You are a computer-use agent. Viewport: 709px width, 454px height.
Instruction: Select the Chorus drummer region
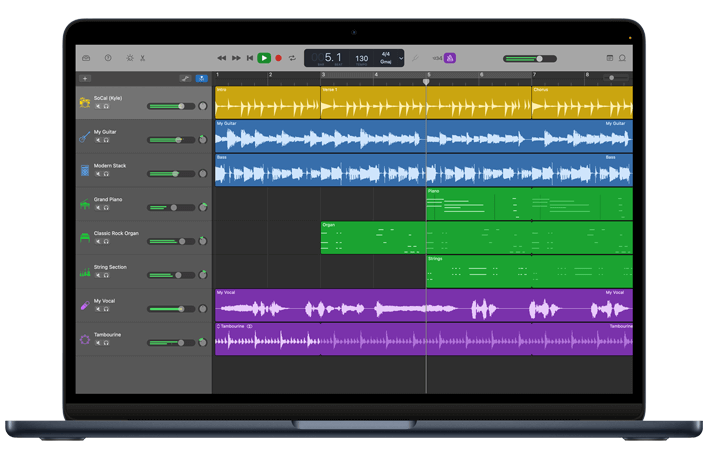pos(582,103)
